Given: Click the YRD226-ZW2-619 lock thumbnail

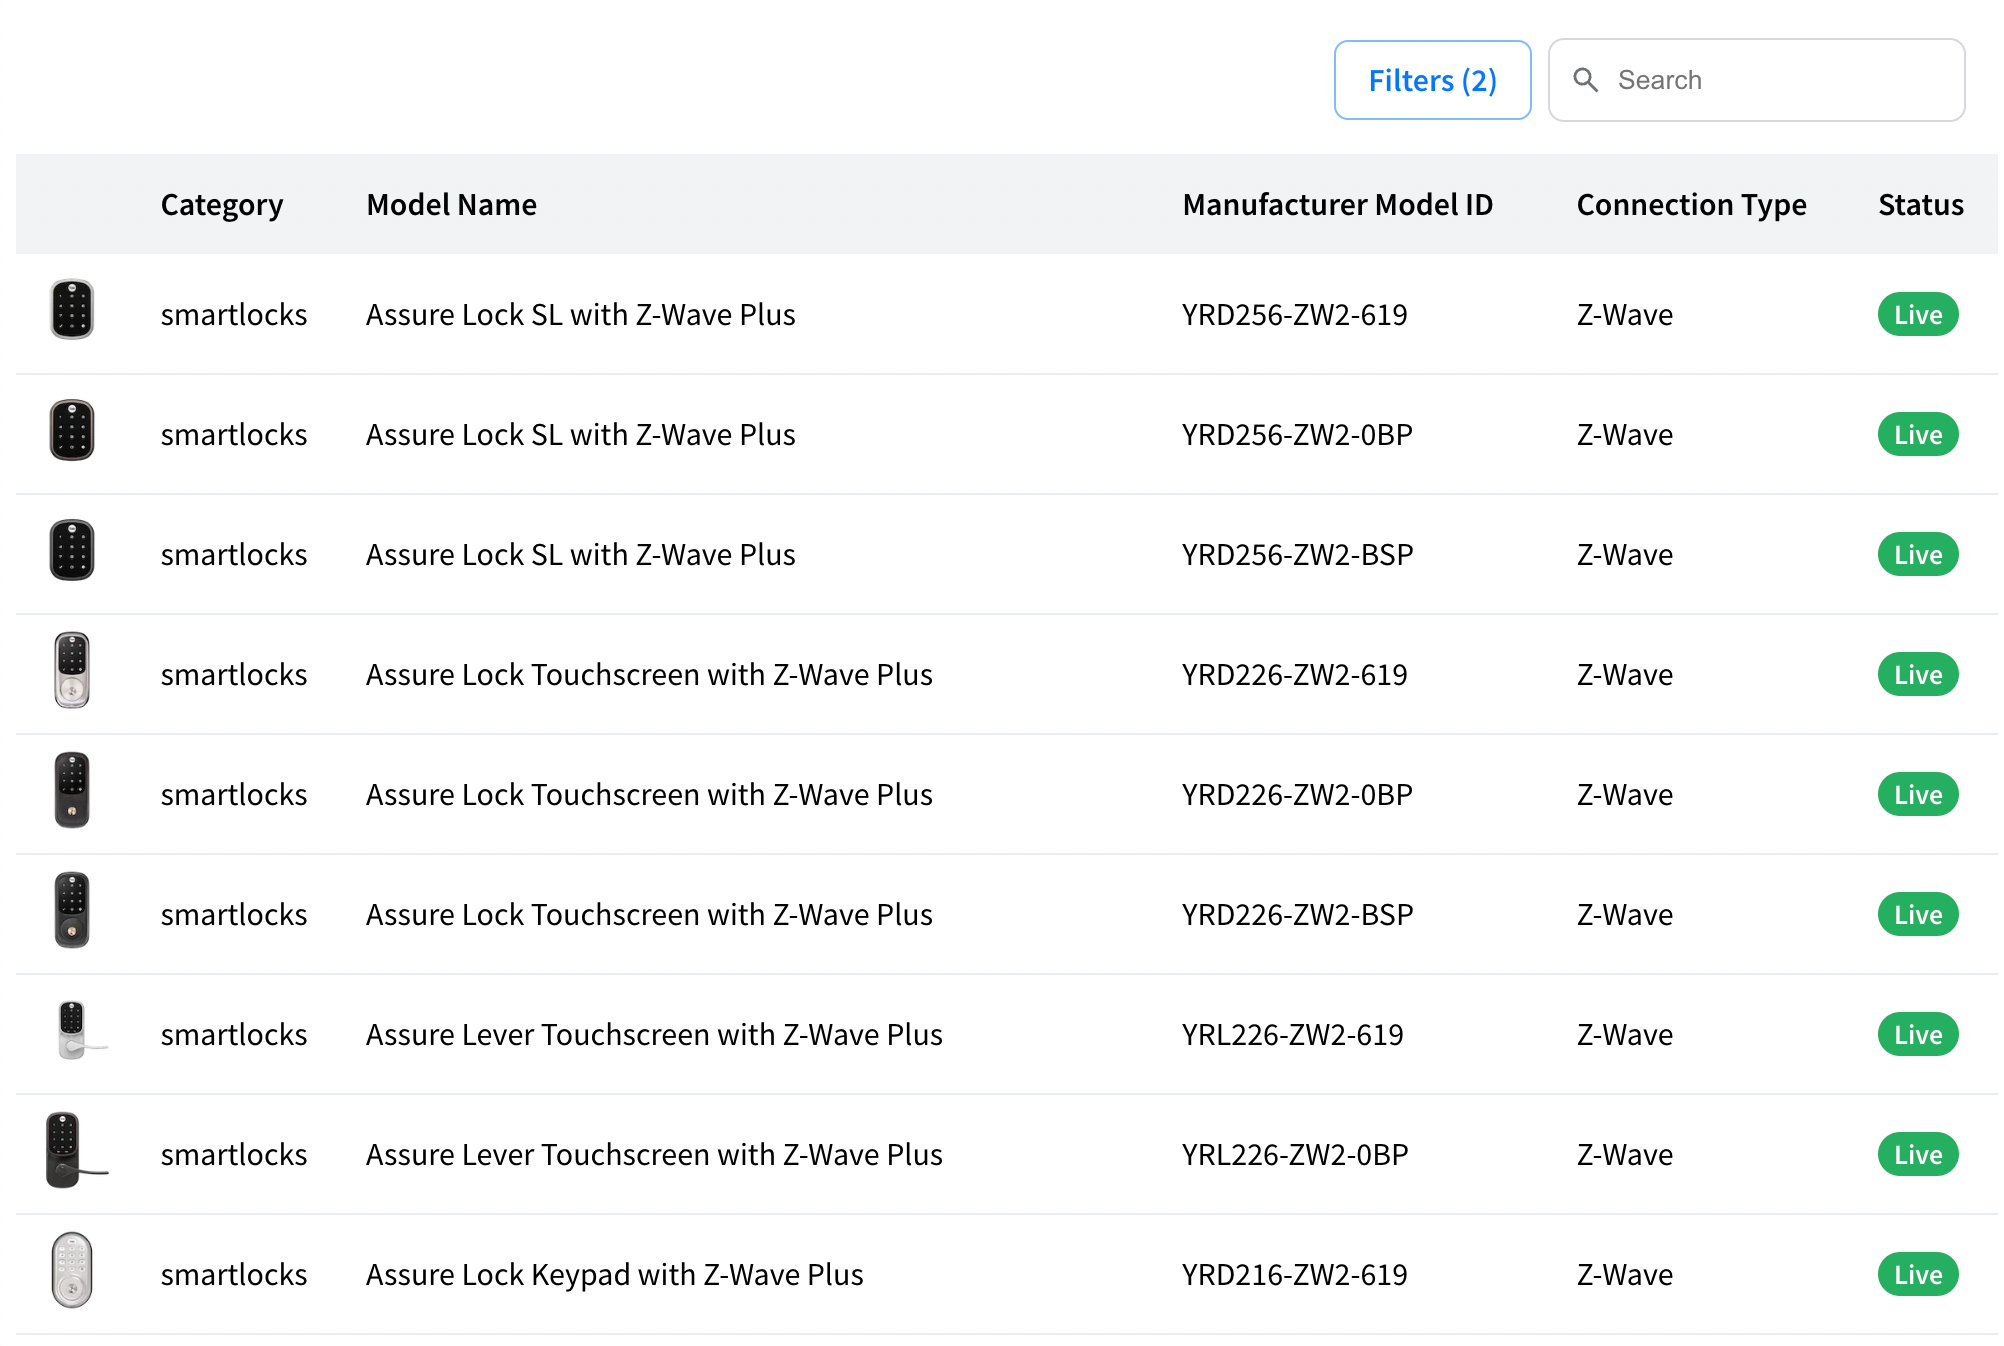Looking at the screenshot, I should 72,670.
